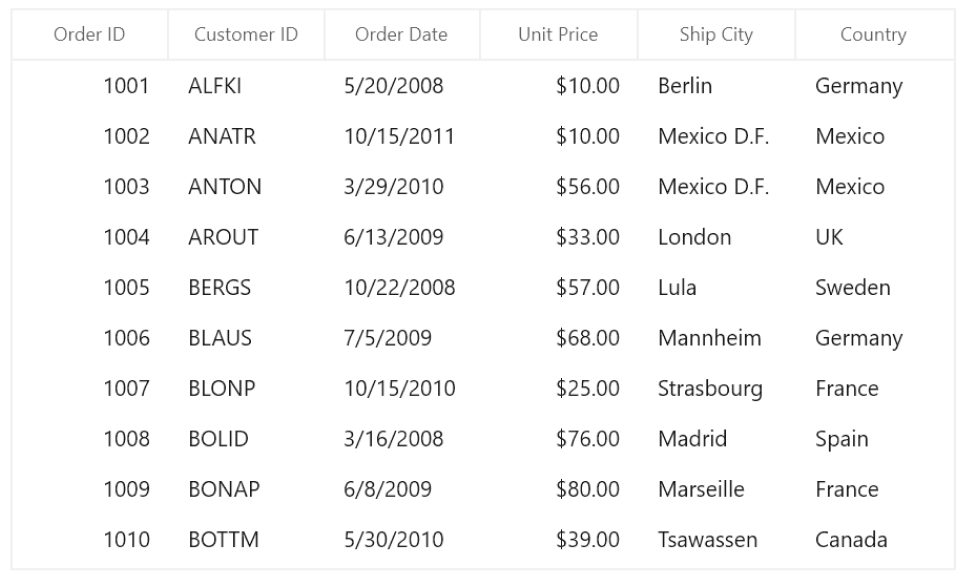Screen dimensions: 964x576
Task: Click the Order Date column header
Action: point(401,35)
